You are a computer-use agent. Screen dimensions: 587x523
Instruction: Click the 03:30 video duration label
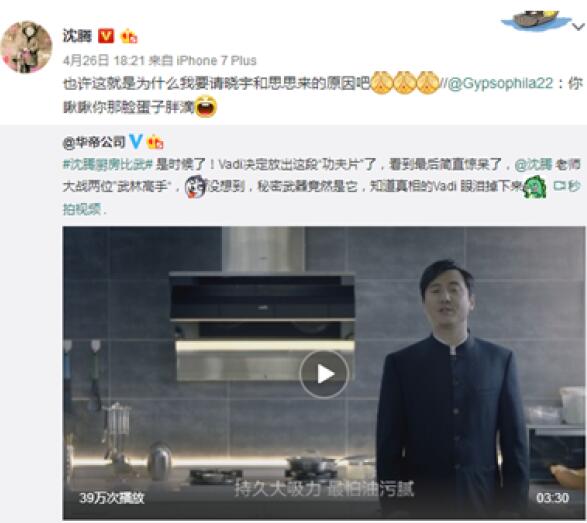pos(553,498)
